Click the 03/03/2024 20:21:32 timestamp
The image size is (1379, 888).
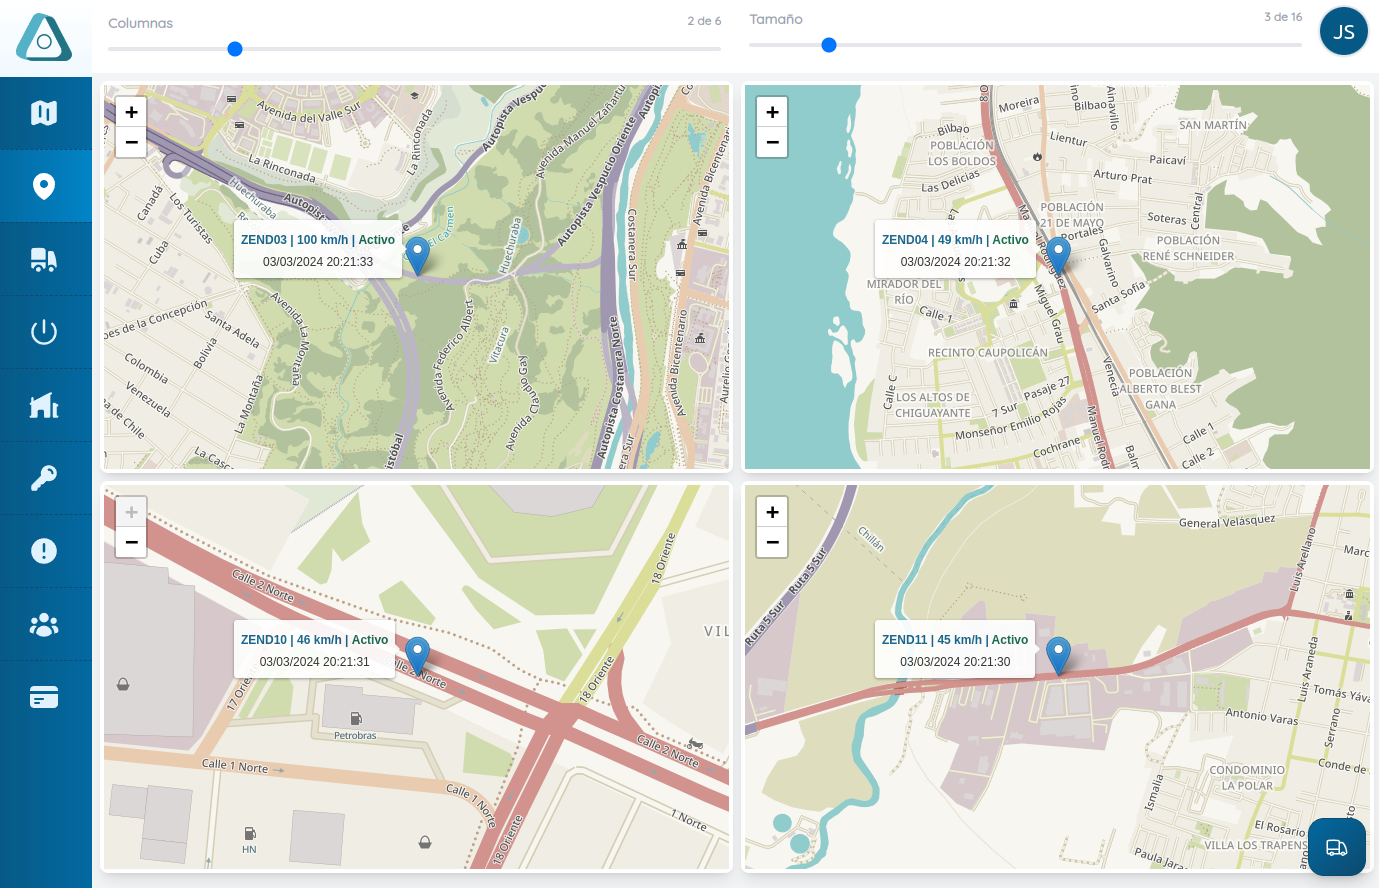coord(955,262)
